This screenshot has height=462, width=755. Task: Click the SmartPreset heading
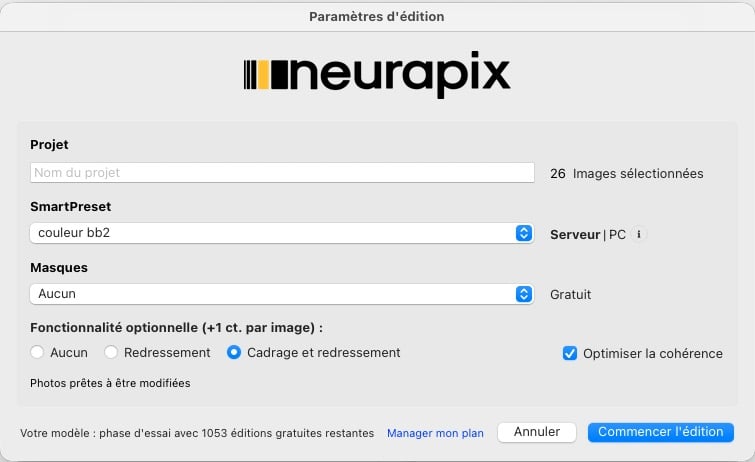pos(71,206)
